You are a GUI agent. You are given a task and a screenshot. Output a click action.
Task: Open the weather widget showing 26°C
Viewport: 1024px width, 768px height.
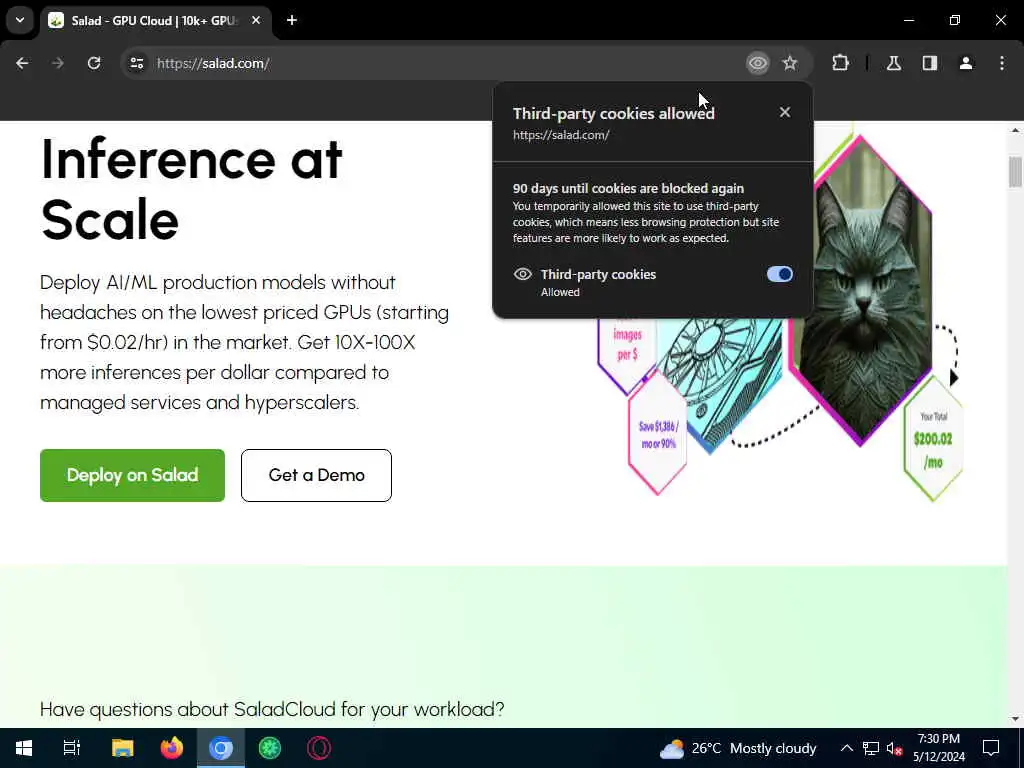(x=738, y=748)
